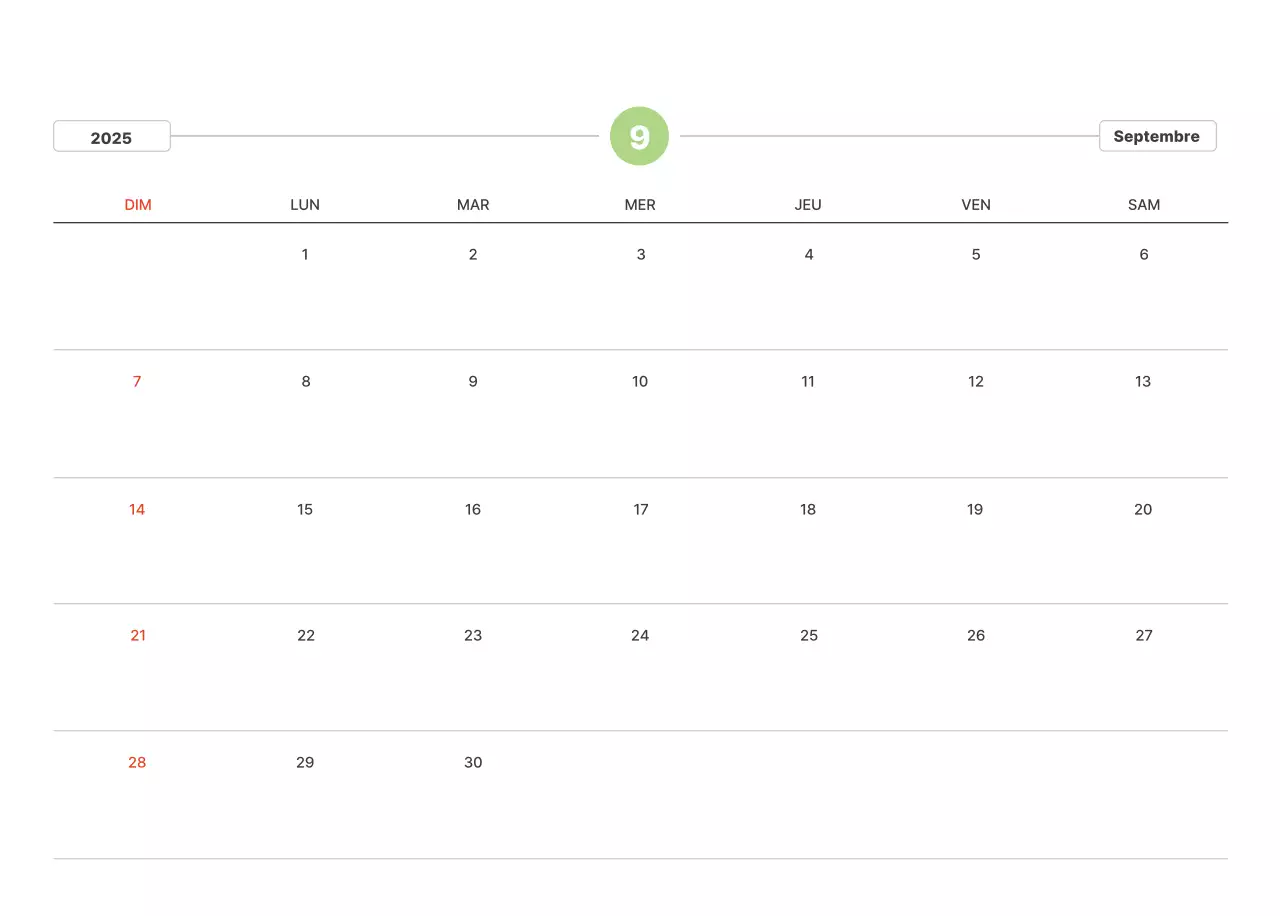Select the date 24
The width and height of the screenshot is (1280, 916).
coord(640,635)
